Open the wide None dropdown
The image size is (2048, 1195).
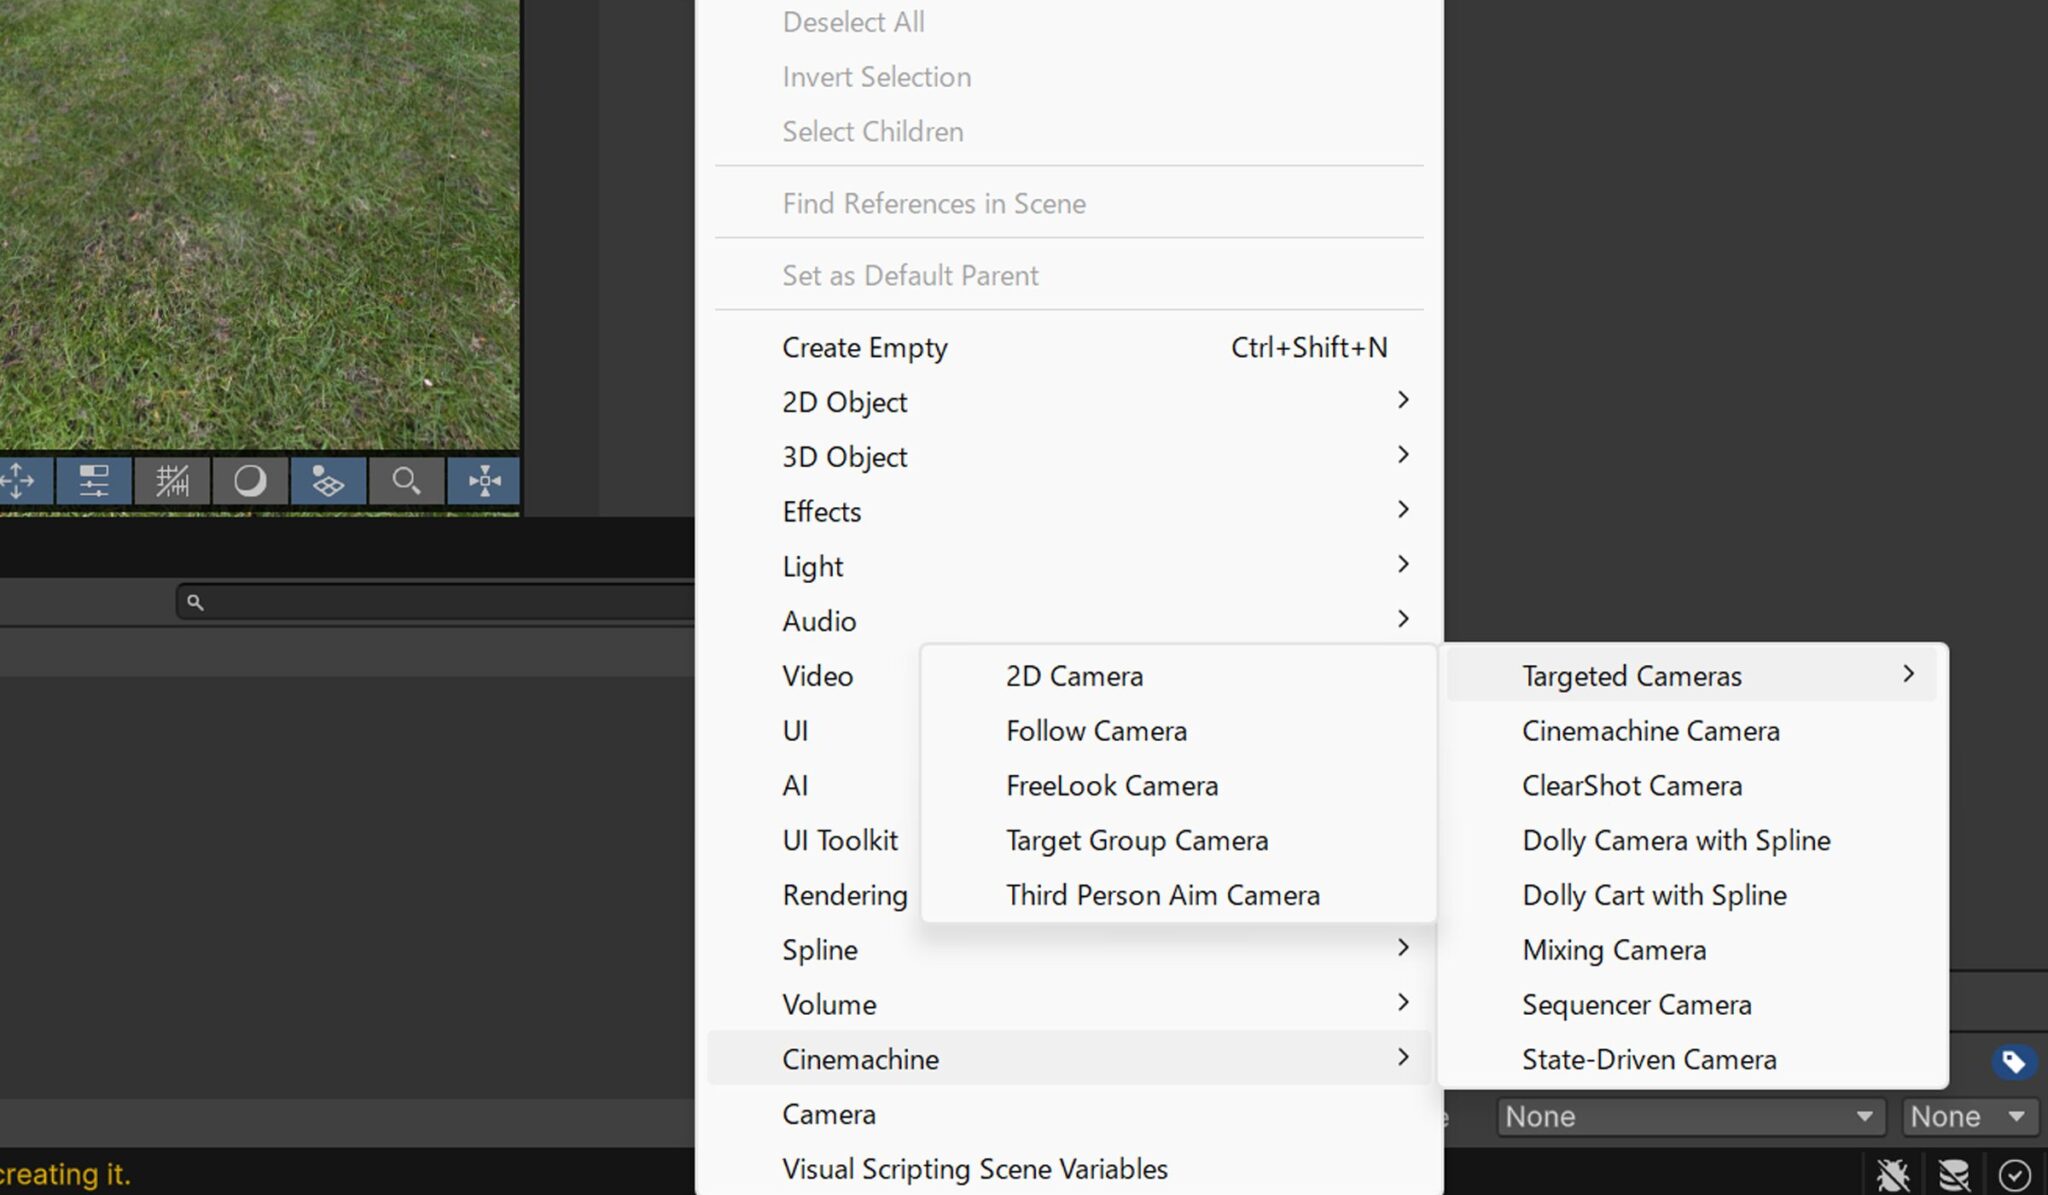(1689, 1117)
